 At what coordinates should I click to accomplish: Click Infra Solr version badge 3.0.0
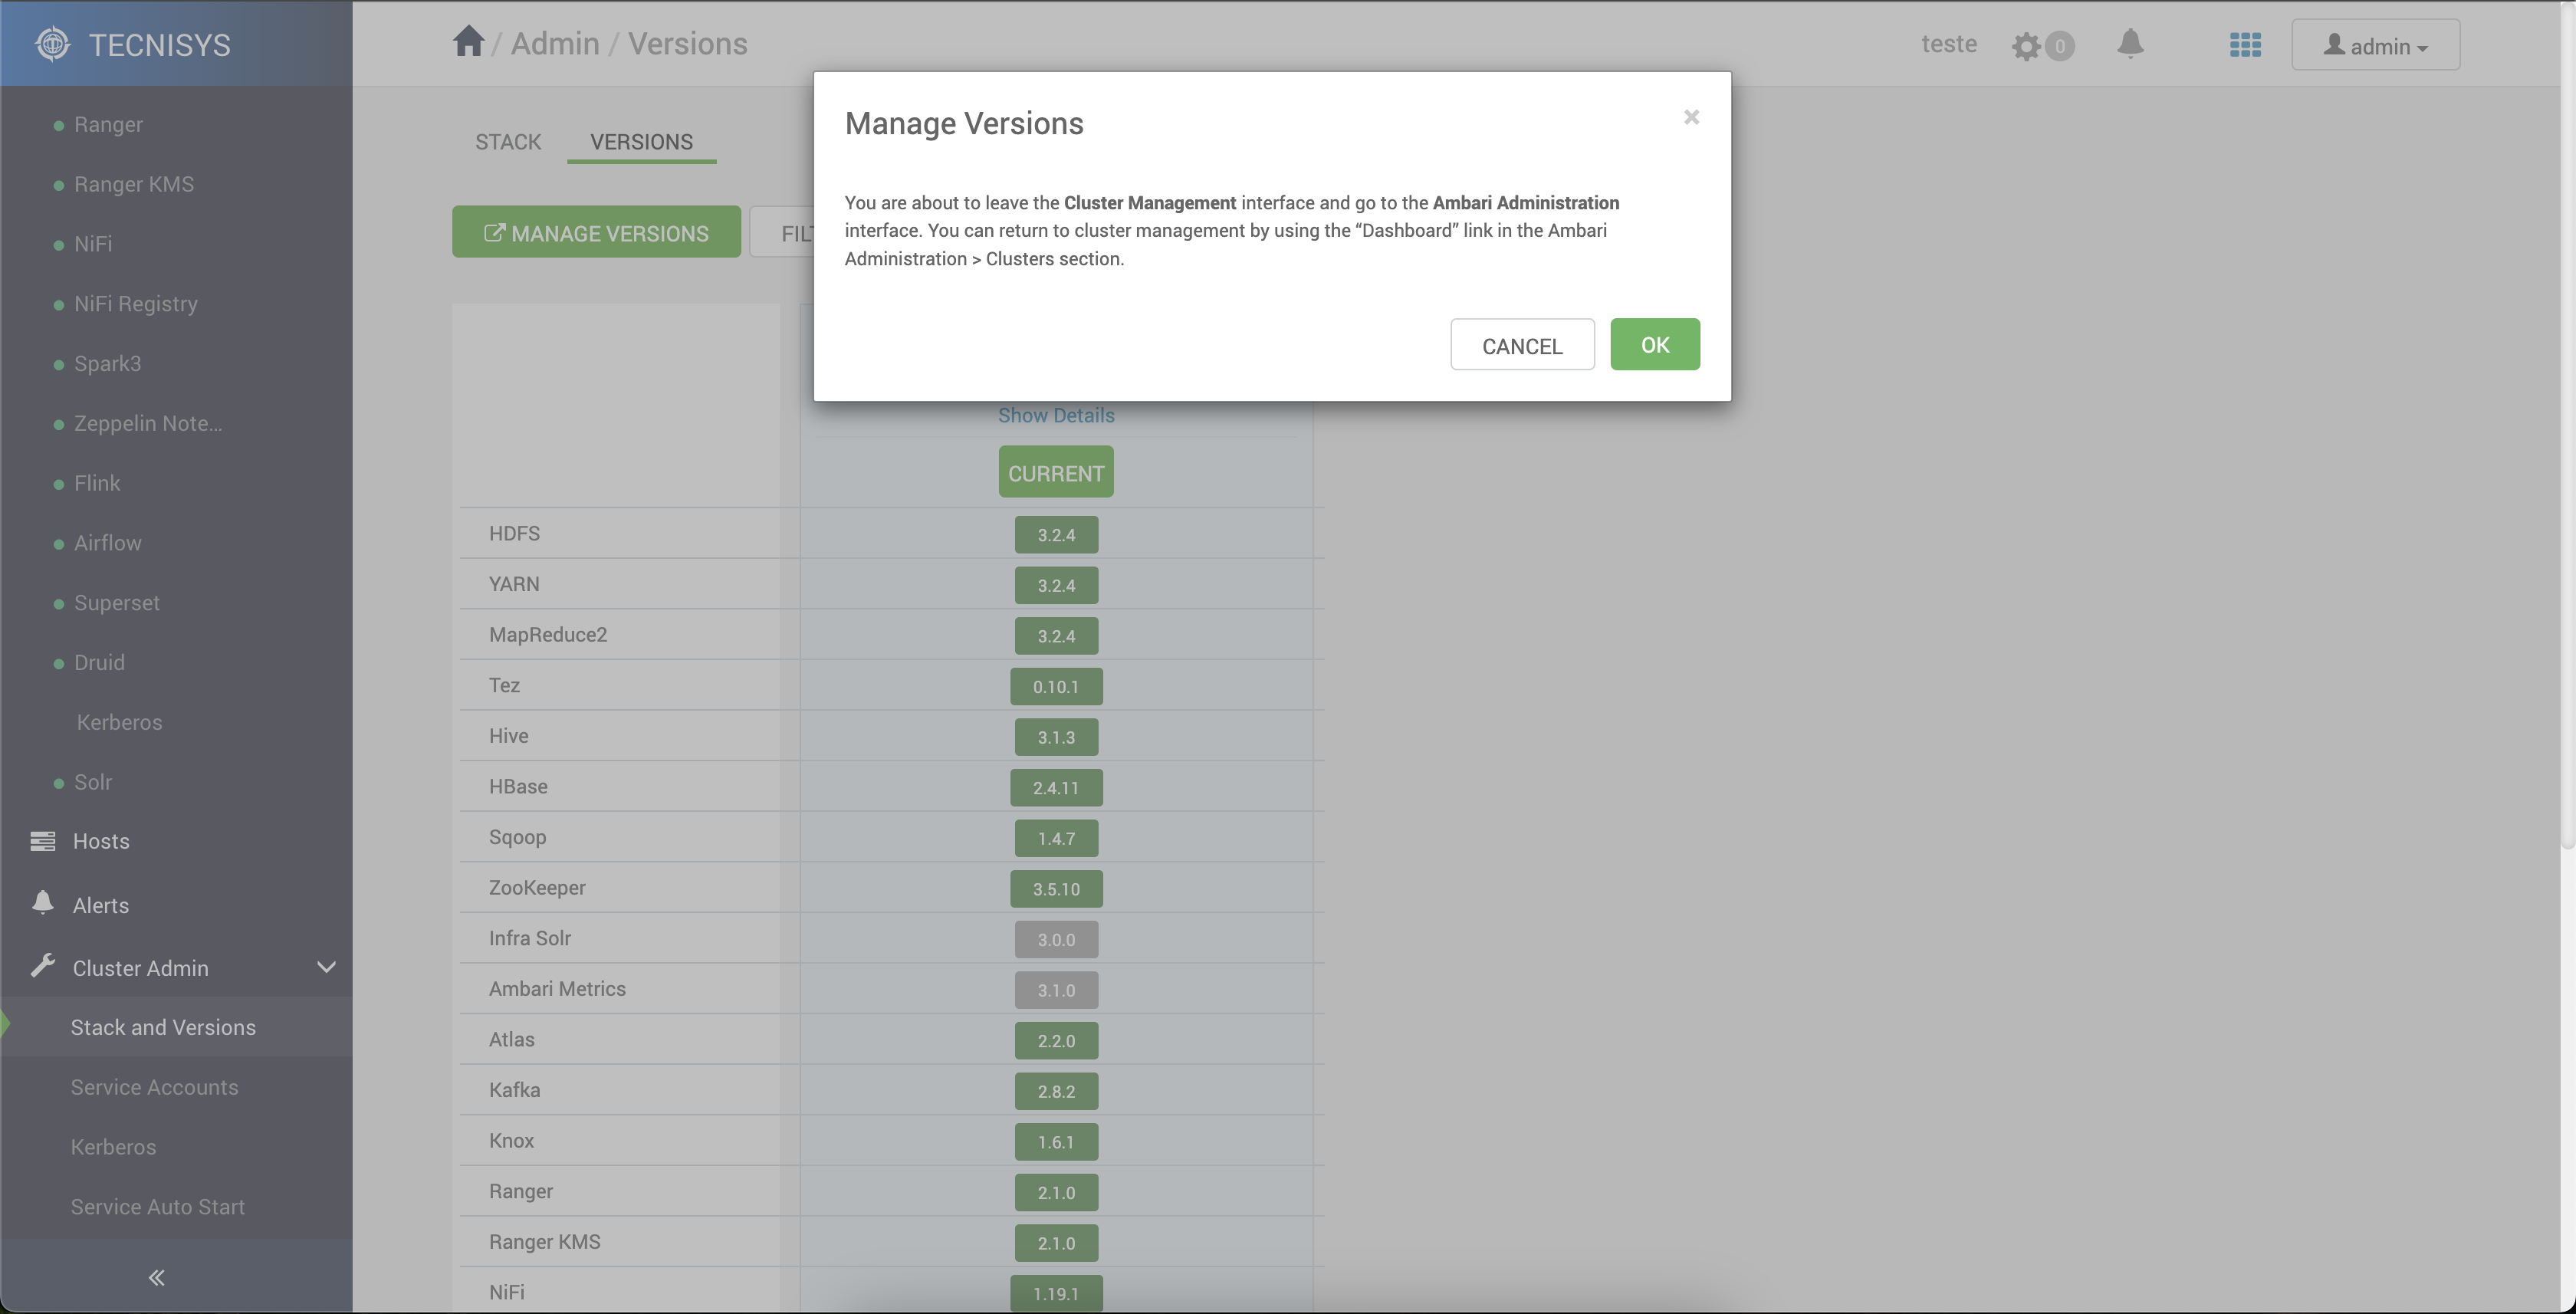(x=1056, y=939)
